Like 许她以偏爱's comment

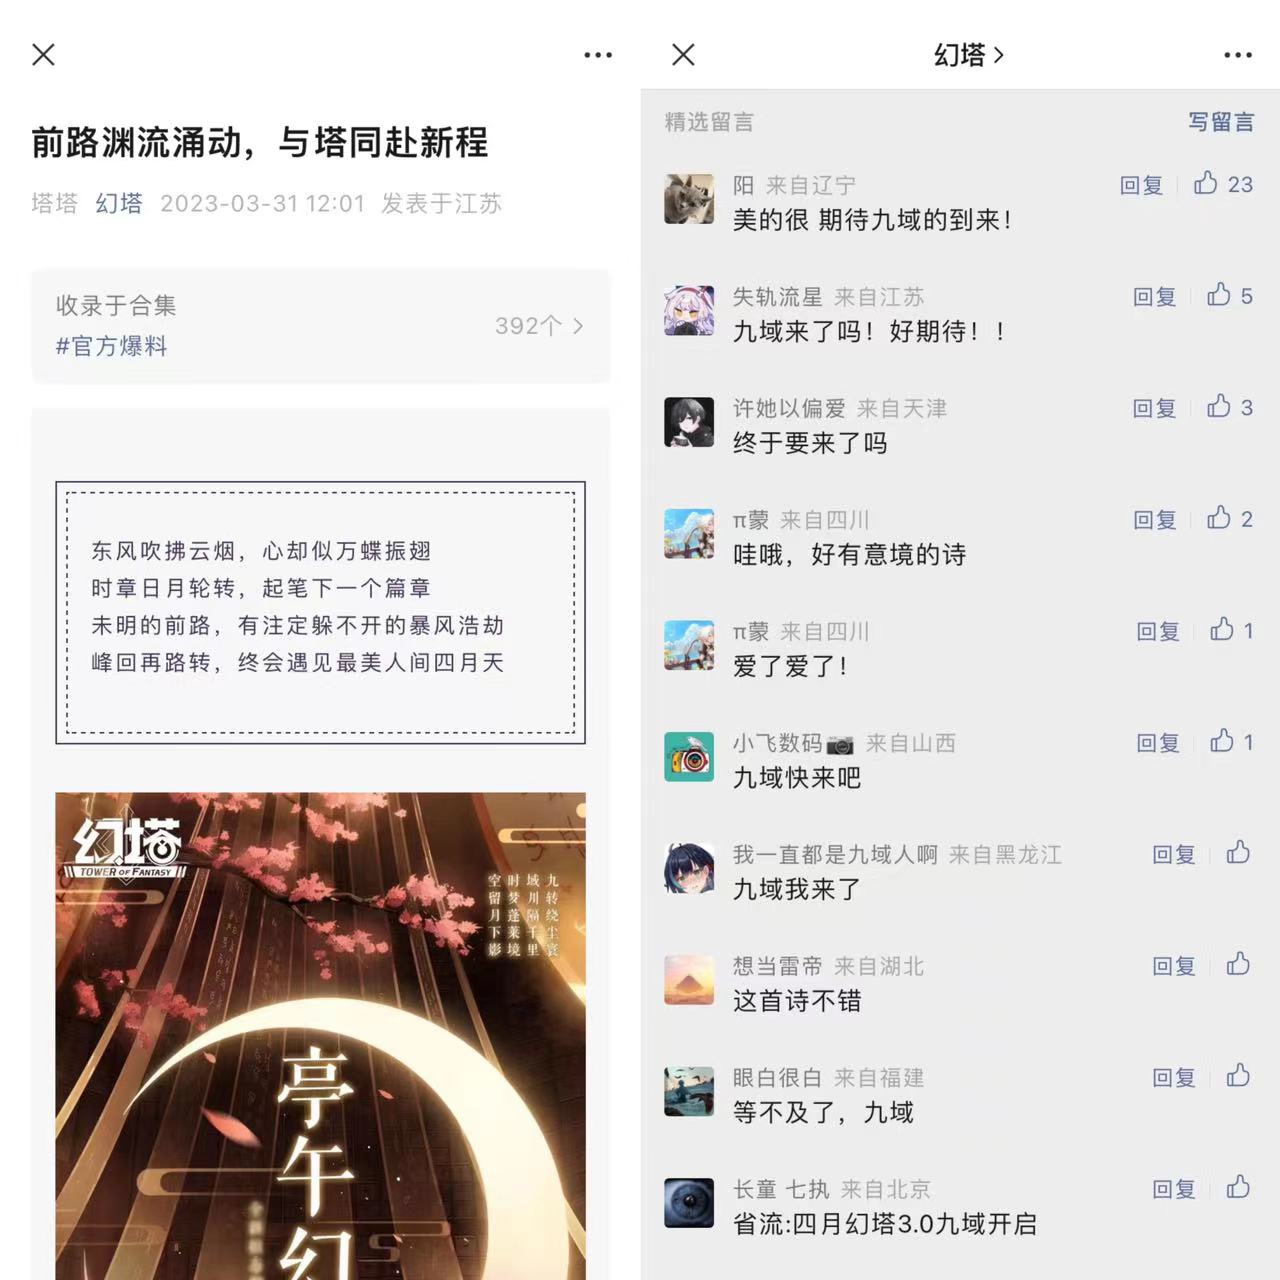(x=1219, y=406)
